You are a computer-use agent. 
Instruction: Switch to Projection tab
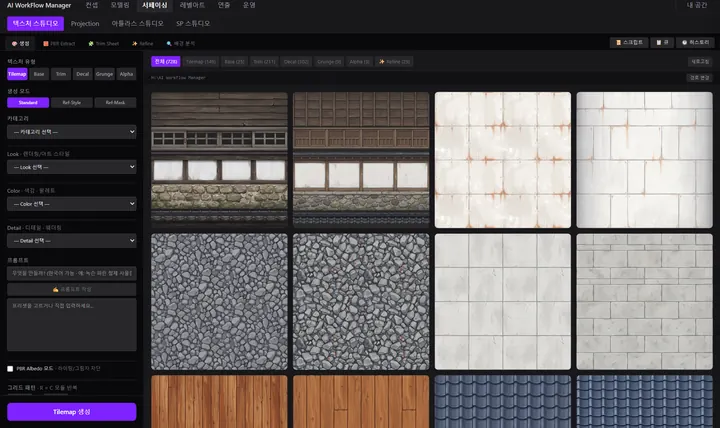click(85, 23)
